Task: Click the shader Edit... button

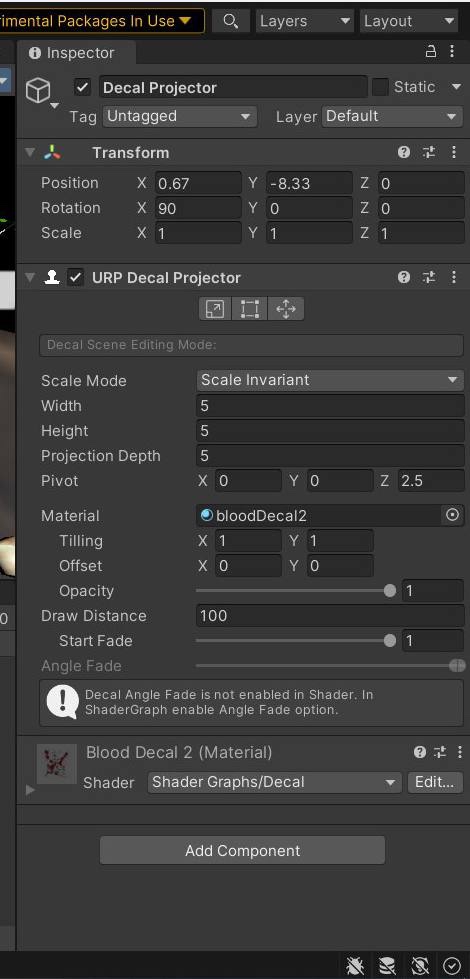Action: [x=435, y=782]
